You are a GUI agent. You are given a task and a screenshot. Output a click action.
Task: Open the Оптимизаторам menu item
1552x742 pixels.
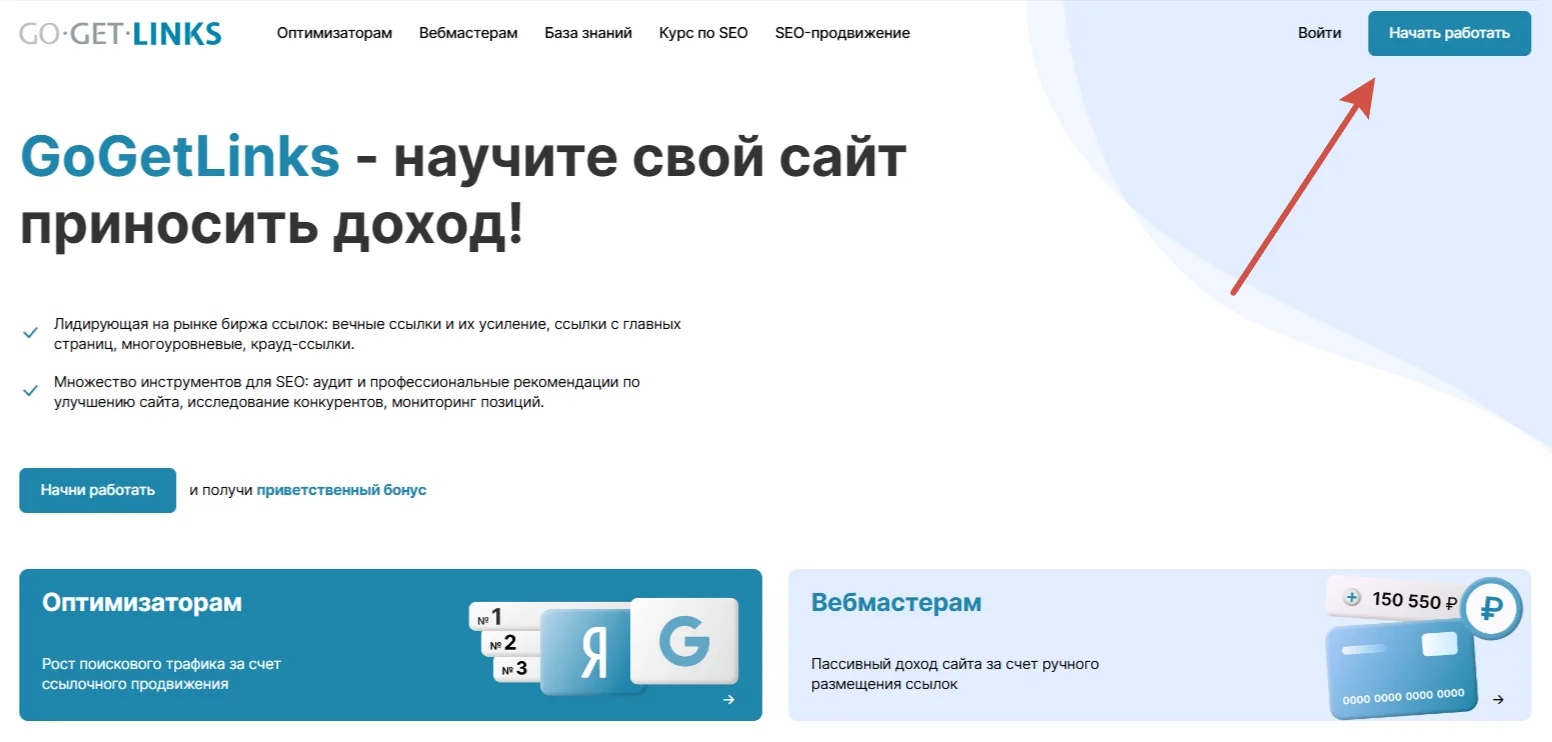[334, 33]
